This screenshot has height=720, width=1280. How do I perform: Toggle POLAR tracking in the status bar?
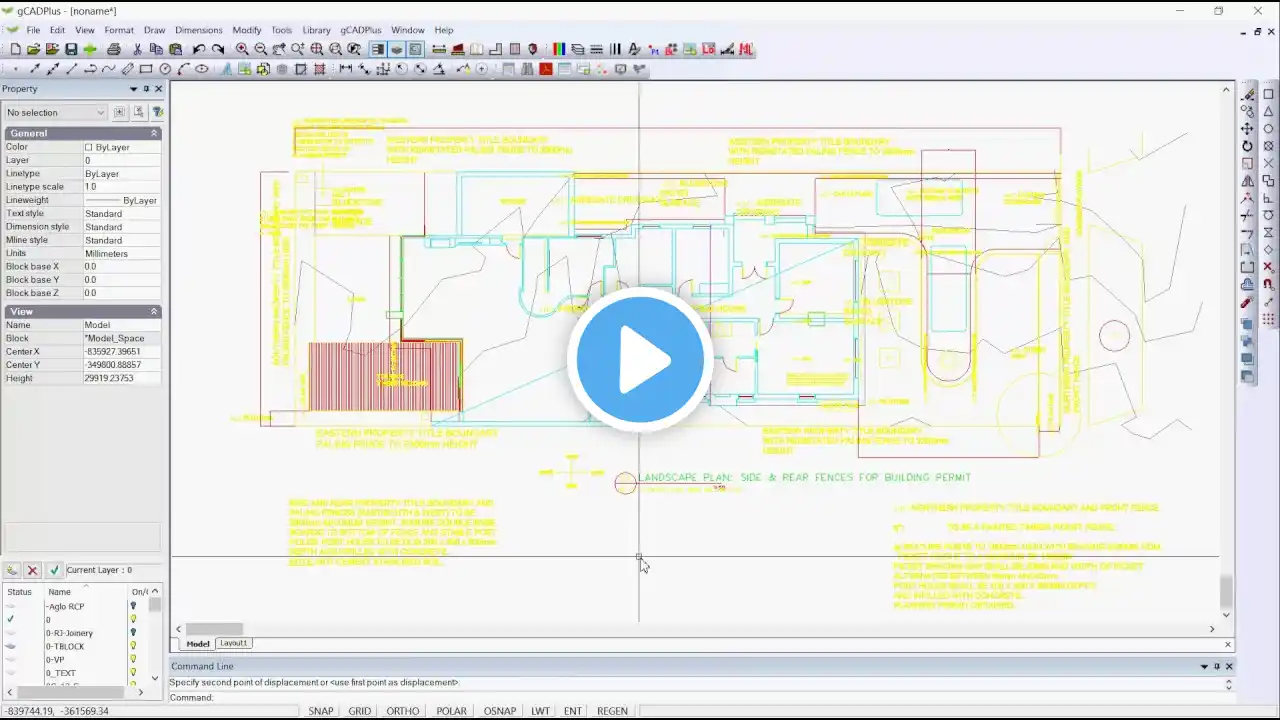(x=451, y=711)
